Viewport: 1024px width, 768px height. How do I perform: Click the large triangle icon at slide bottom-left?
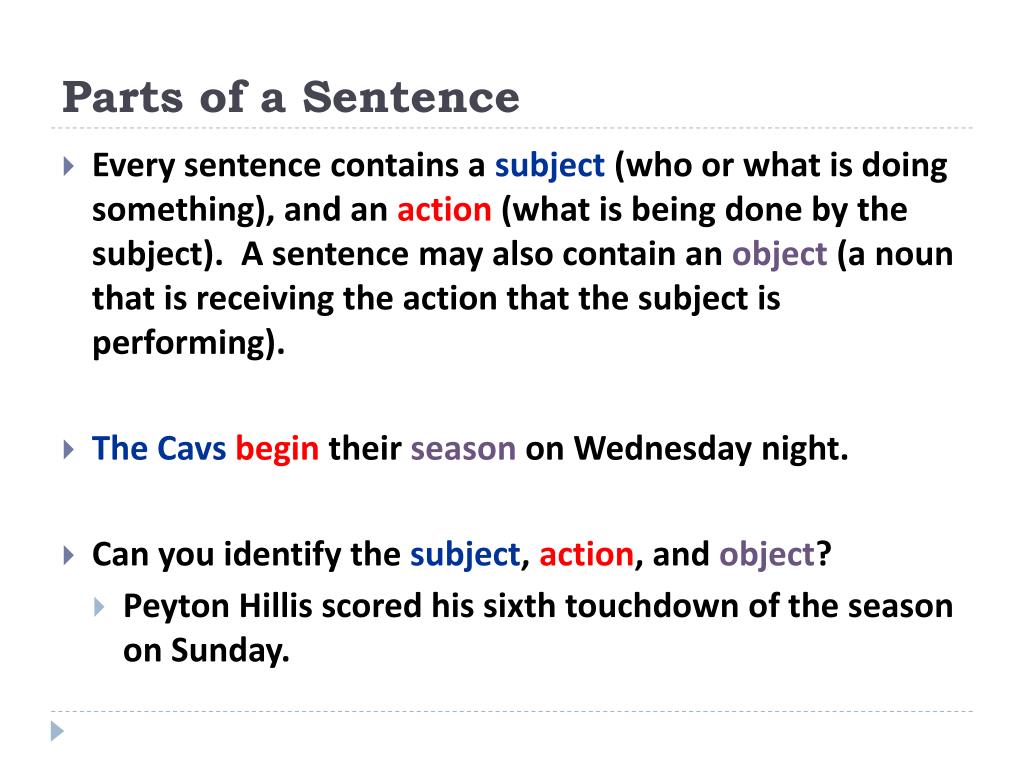point(57,731)
